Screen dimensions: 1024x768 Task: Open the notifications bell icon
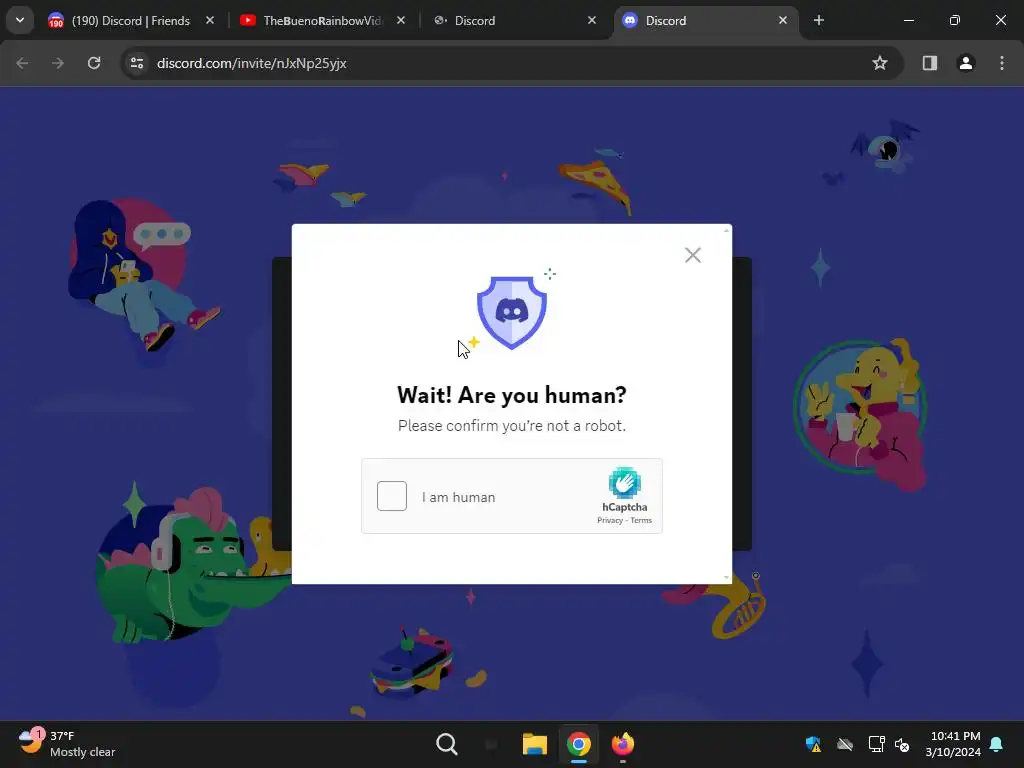(x=997, y=744)
